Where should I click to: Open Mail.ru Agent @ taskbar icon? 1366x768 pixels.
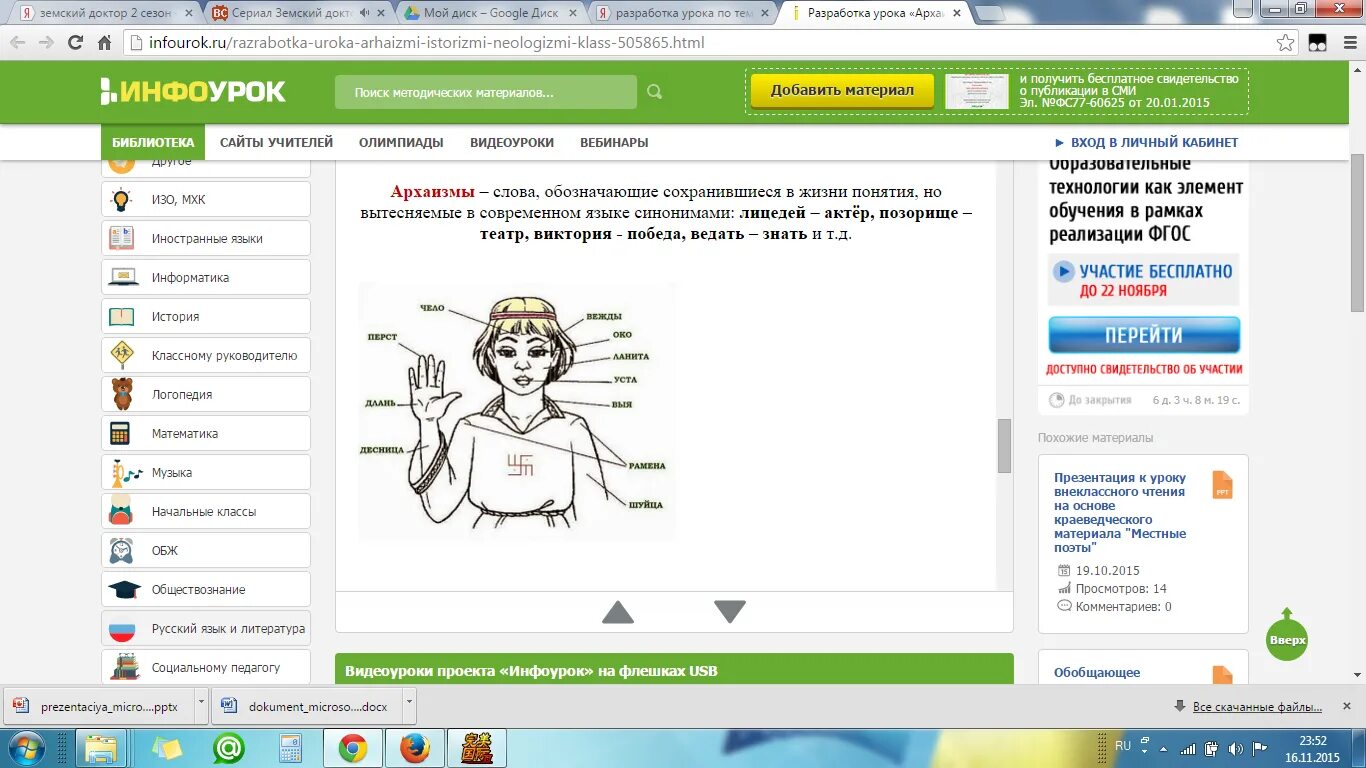[x=229, y=748]
